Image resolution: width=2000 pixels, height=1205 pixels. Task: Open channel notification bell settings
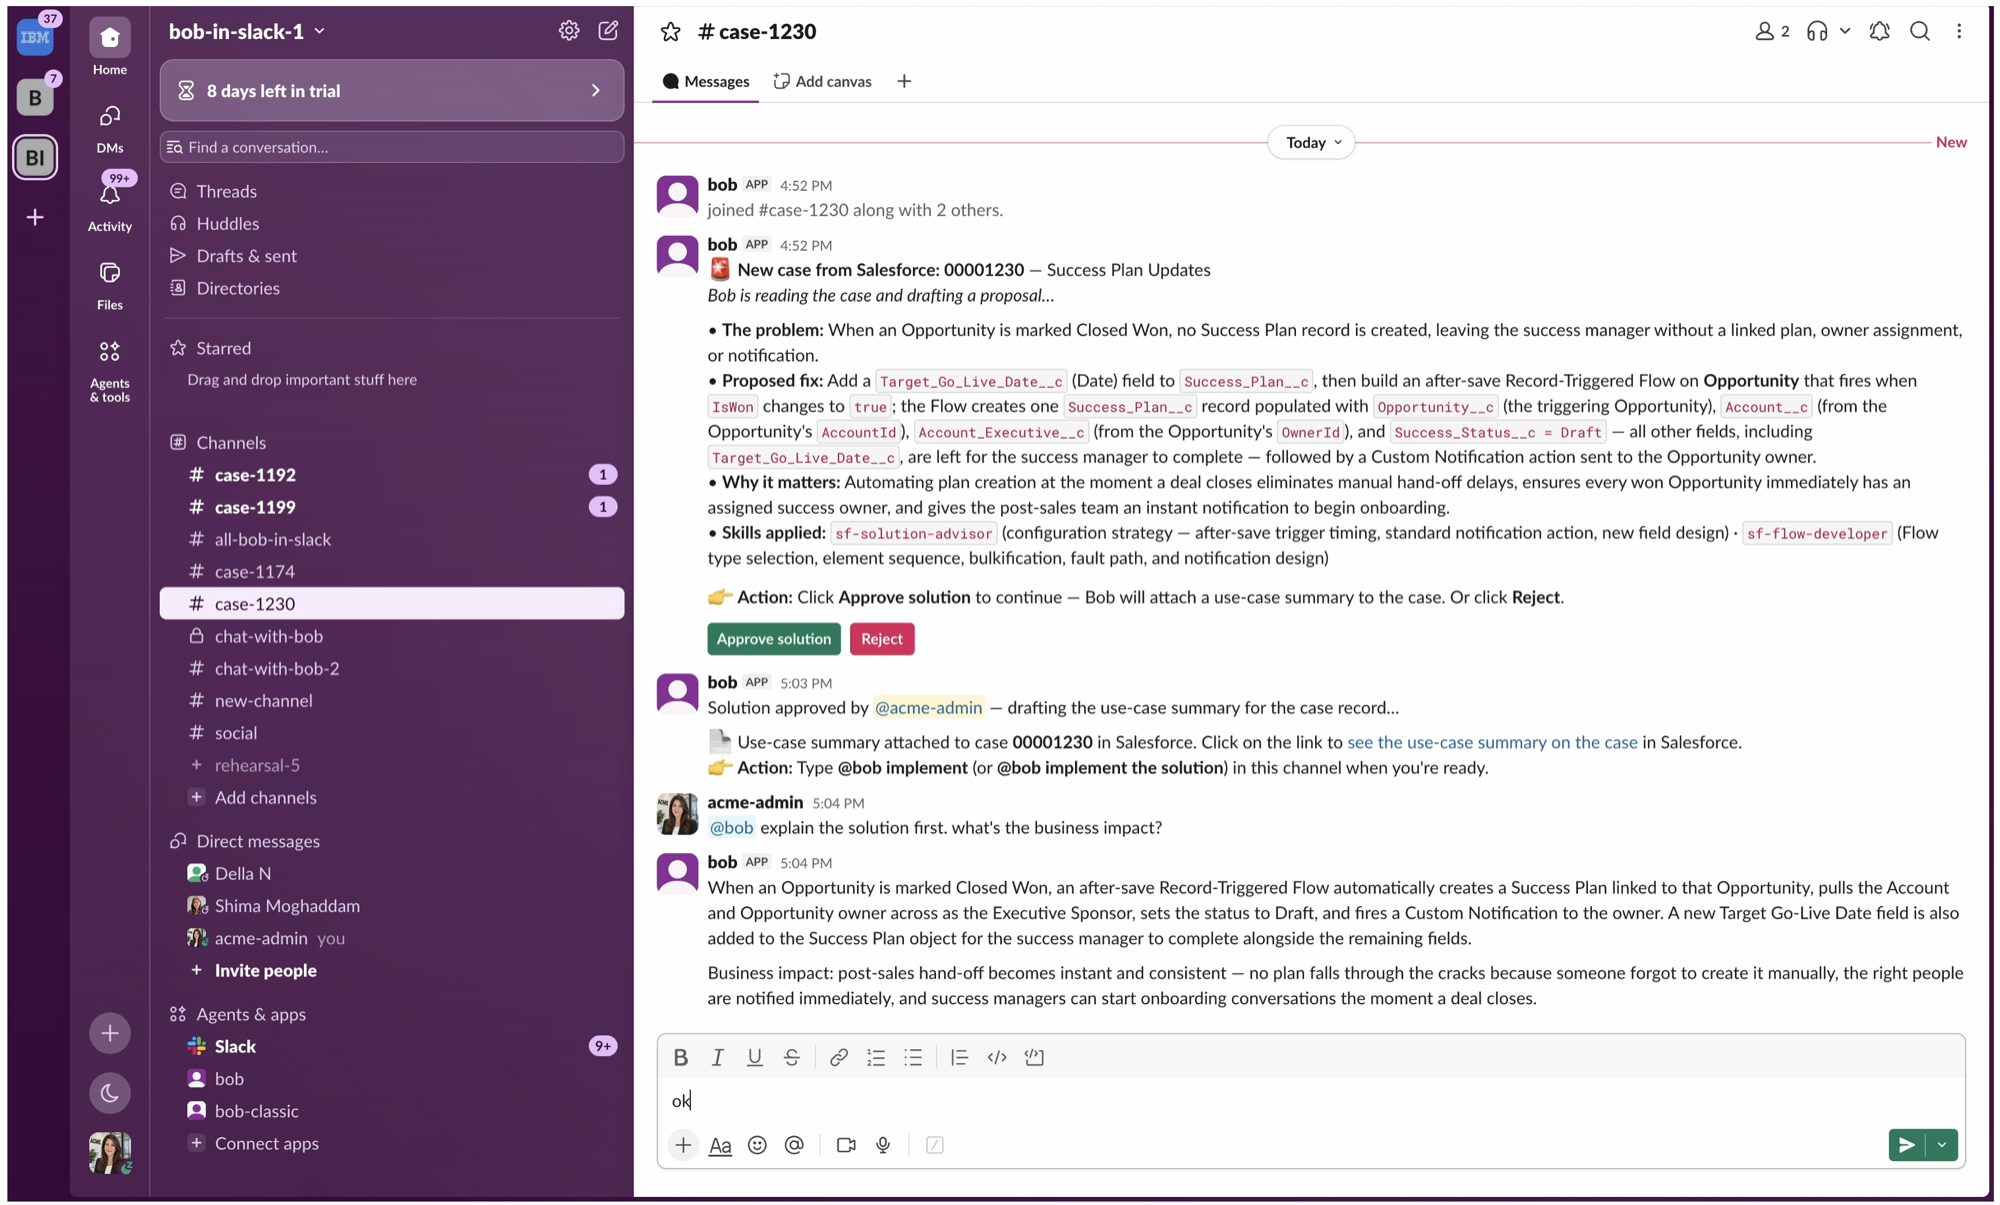pyautogui.click(x=1879, y=32)
